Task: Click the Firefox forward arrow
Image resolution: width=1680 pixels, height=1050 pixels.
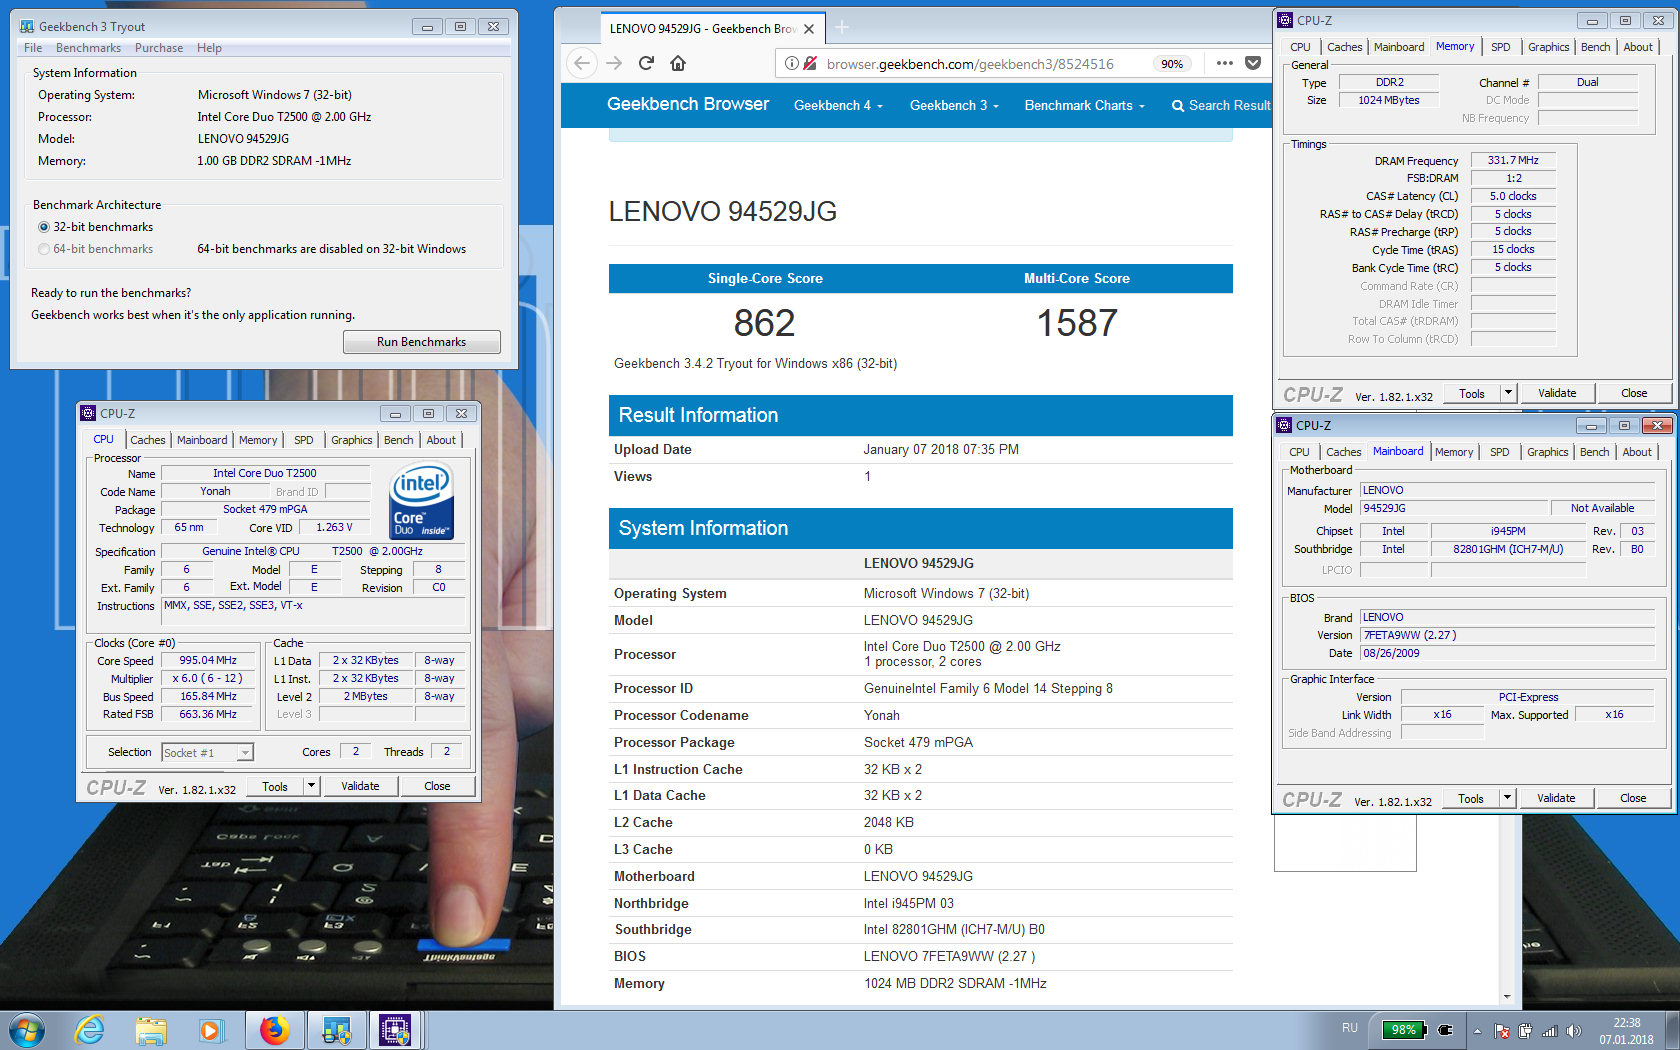Action: (x=614, y=63)
